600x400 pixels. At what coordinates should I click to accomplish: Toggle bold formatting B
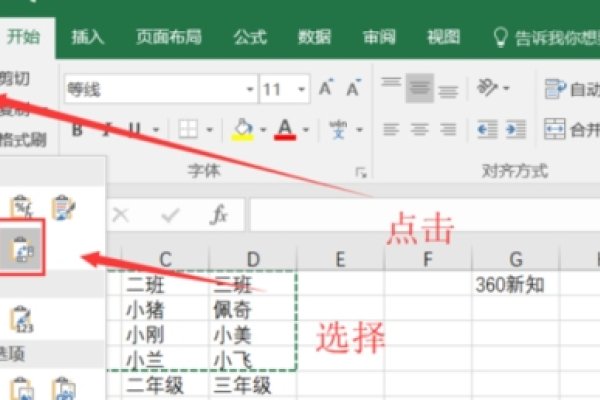(x=77, y=129)
